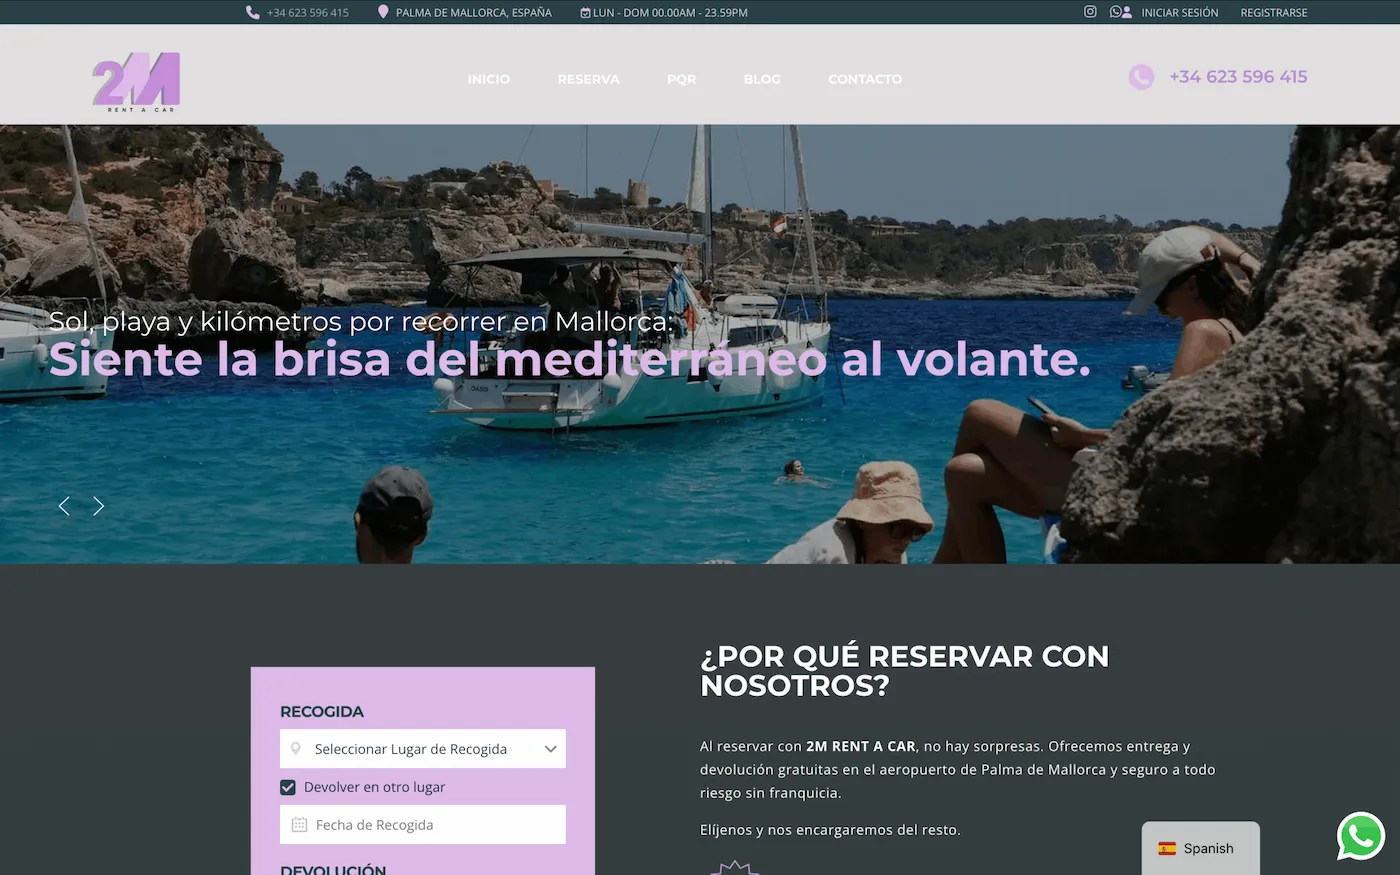Click the user icon beside Iniciar Sesión
1400x875 pixels.
[1127, 13]
